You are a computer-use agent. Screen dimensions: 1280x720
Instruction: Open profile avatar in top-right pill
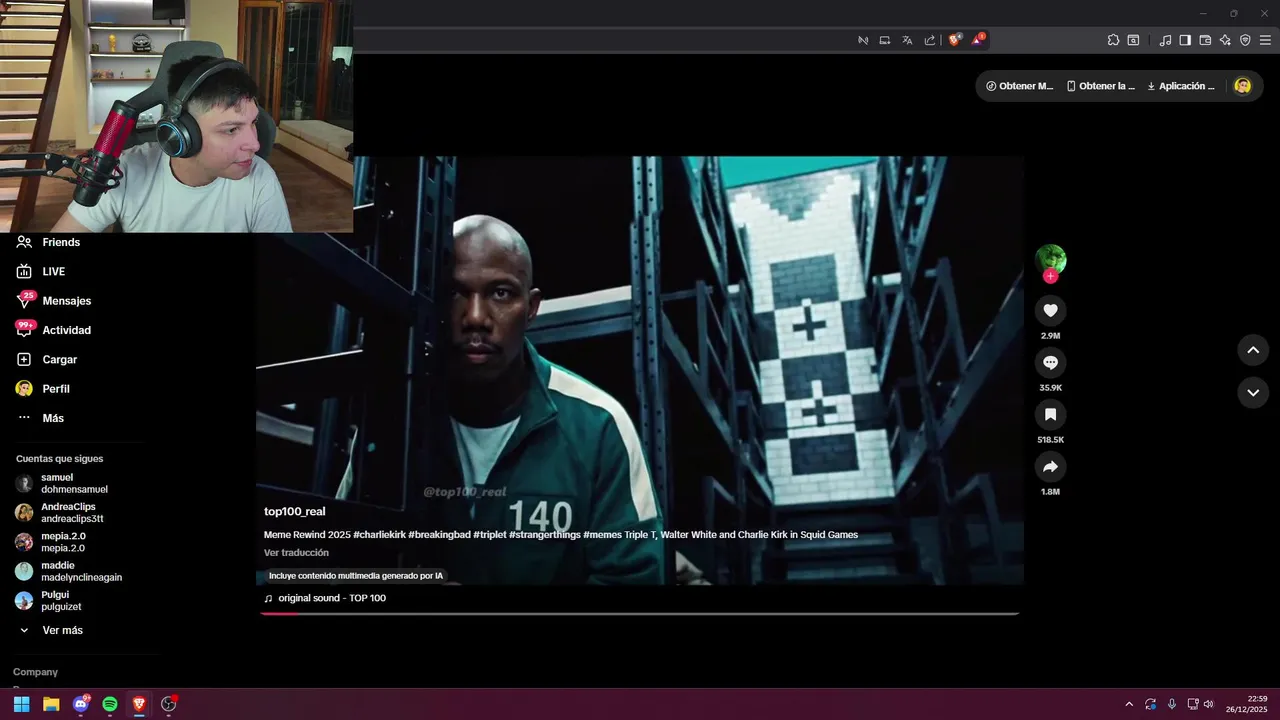(1242, 86)
